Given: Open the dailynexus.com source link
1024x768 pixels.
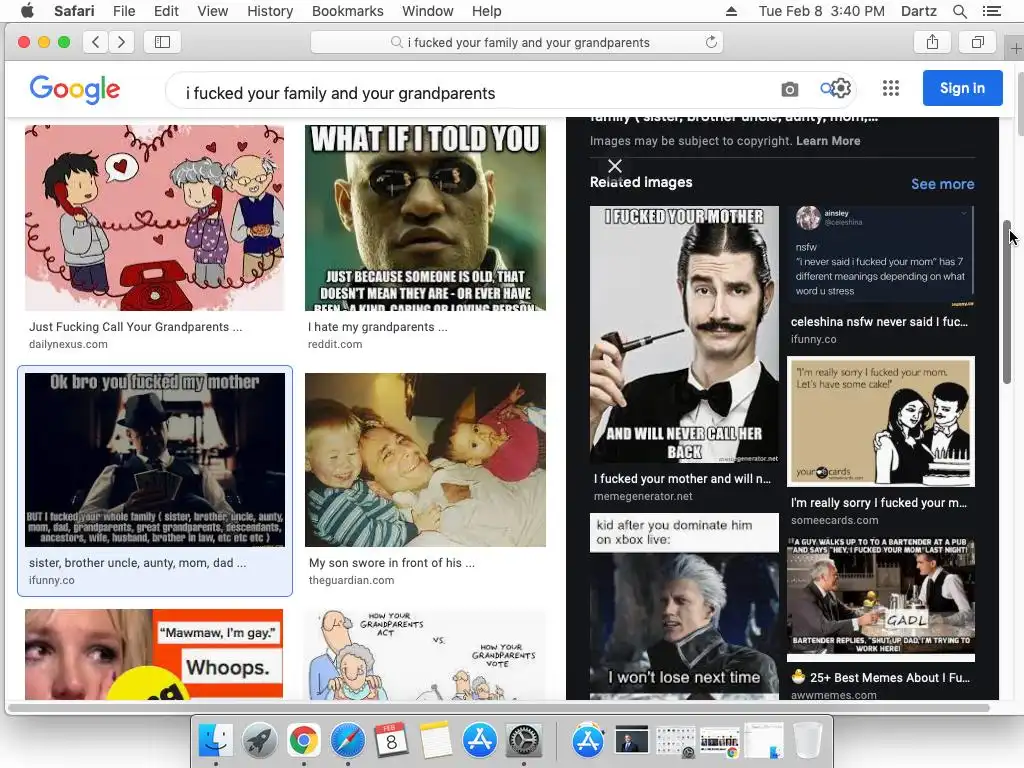Looking at the screenshot, I should [69, 344].
